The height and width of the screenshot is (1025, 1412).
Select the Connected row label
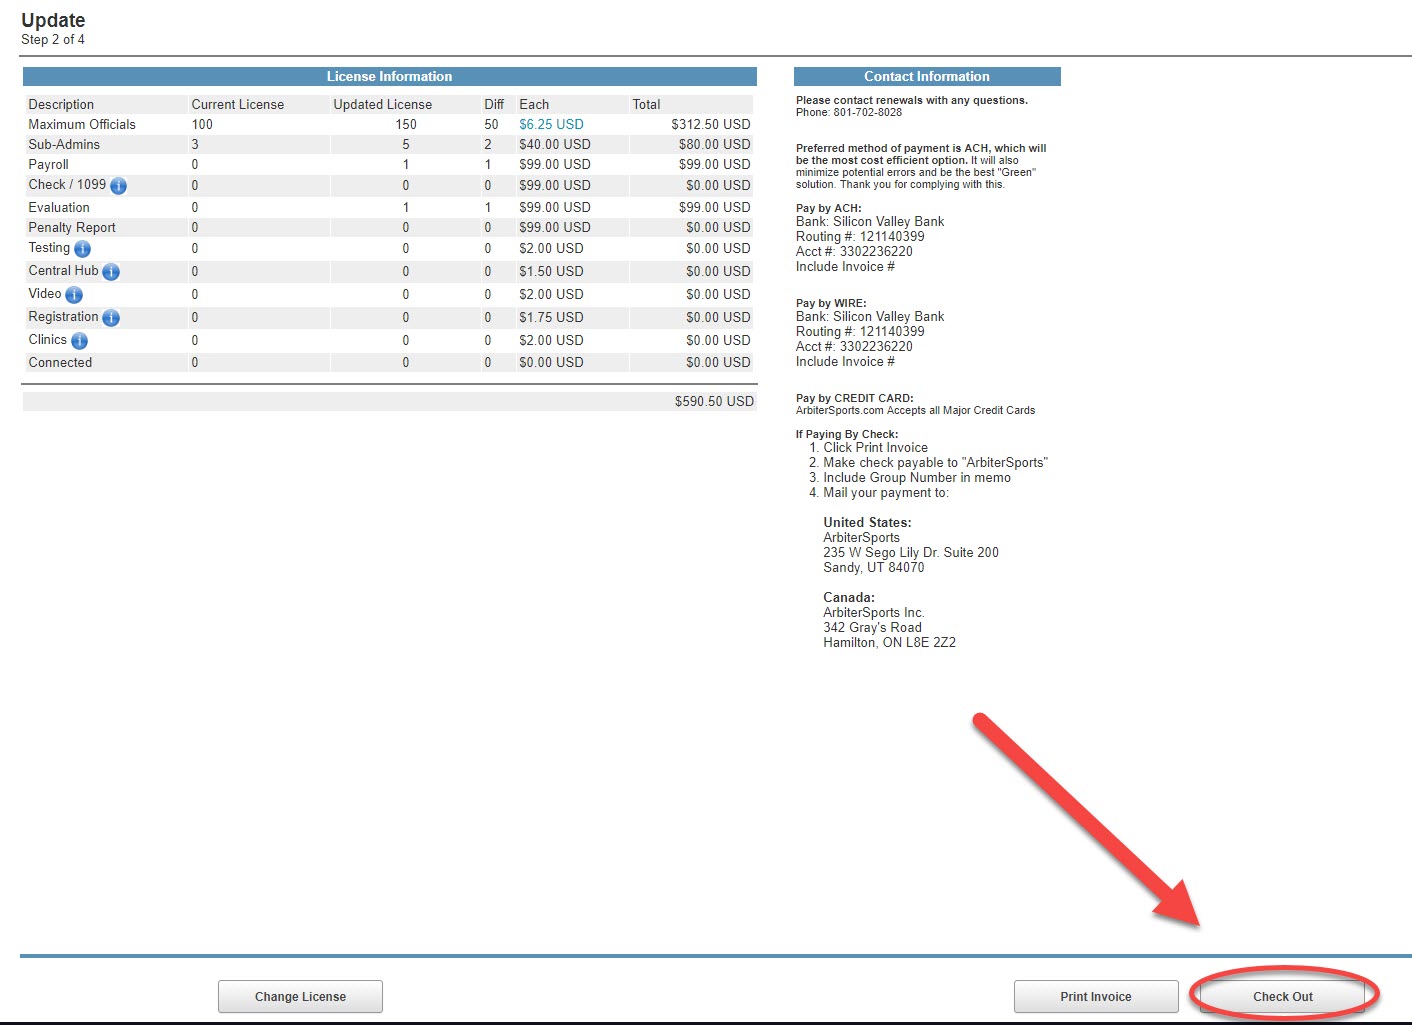(x=60, y=363)
